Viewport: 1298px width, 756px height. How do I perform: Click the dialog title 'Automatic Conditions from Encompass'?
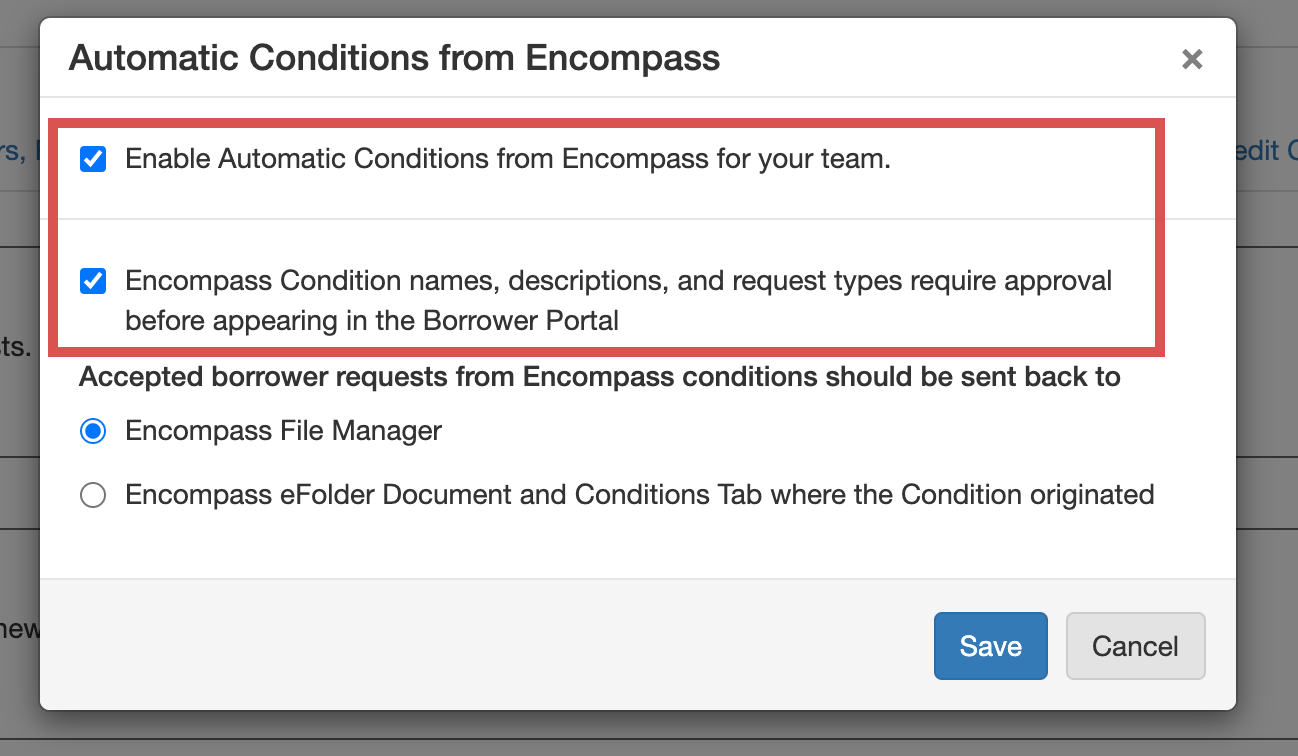(394, 58)
